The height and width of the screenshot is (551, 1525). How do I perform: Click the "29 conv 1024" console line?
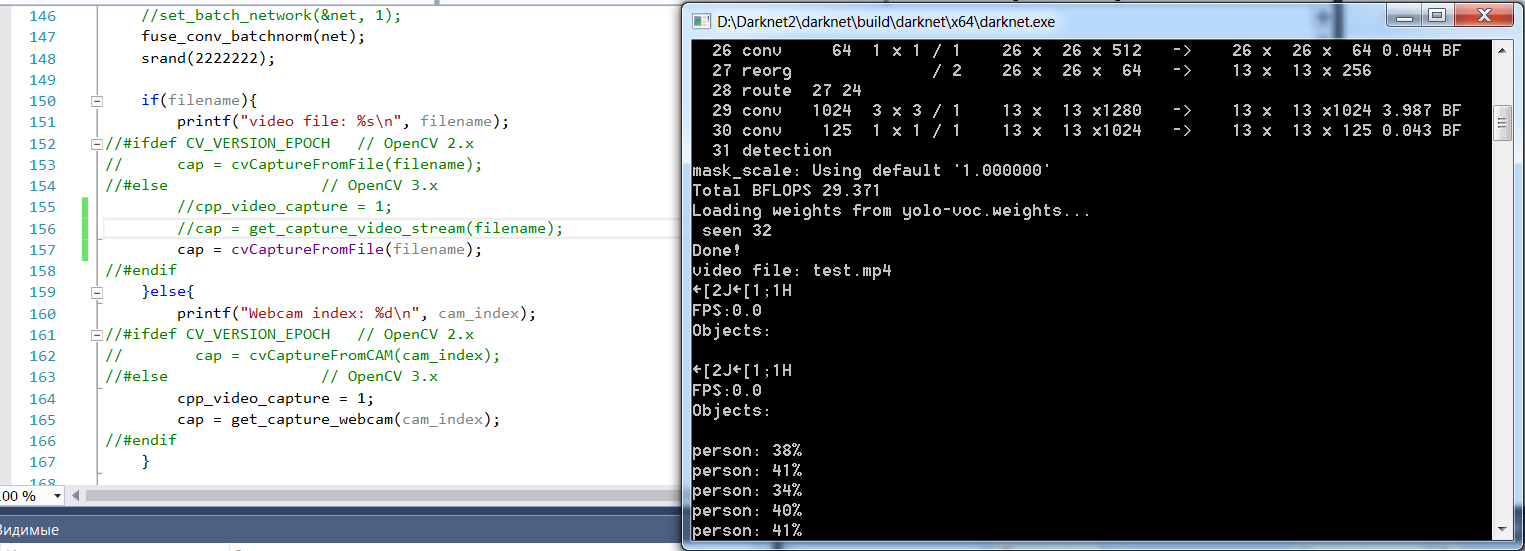tap(1086, 110)
